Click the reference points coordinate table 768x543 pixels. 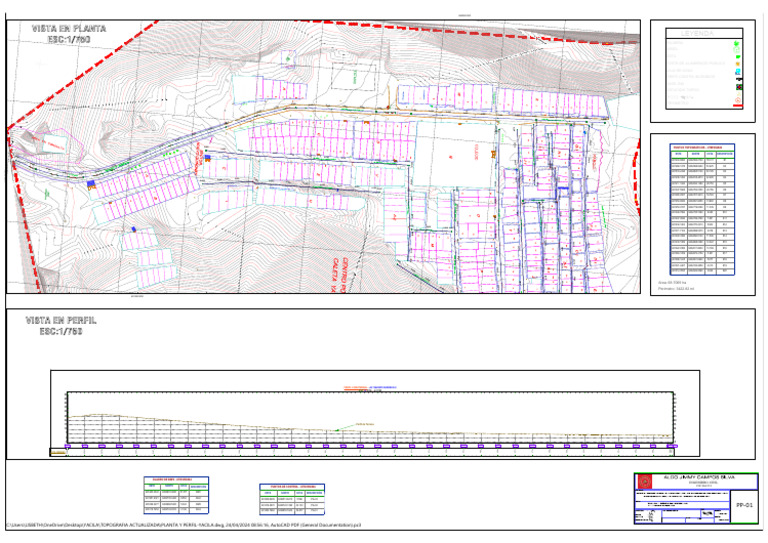pyautogui.click(x=702, y=210)
